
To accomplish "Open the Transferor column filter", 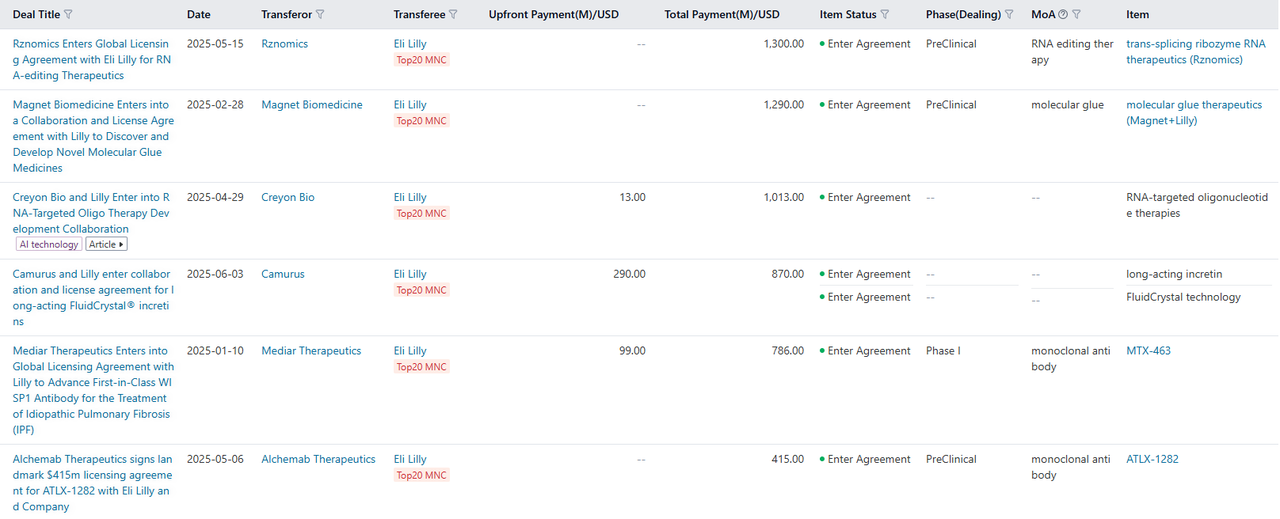I will click(x=320, y=15).
